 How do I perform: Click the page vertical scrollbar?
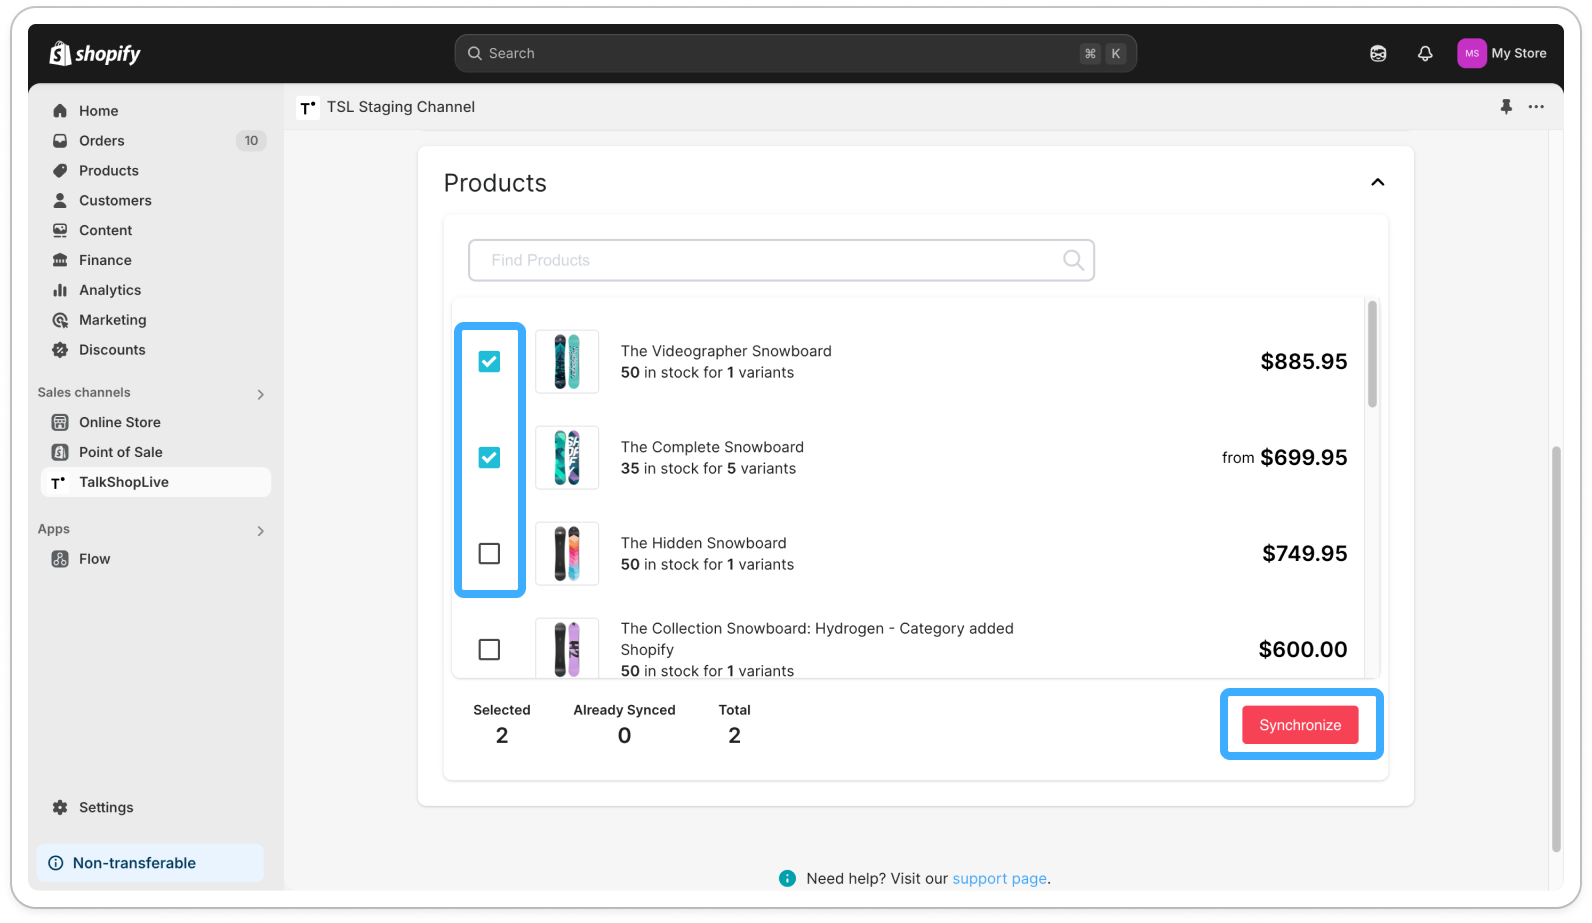(1556, 648)
